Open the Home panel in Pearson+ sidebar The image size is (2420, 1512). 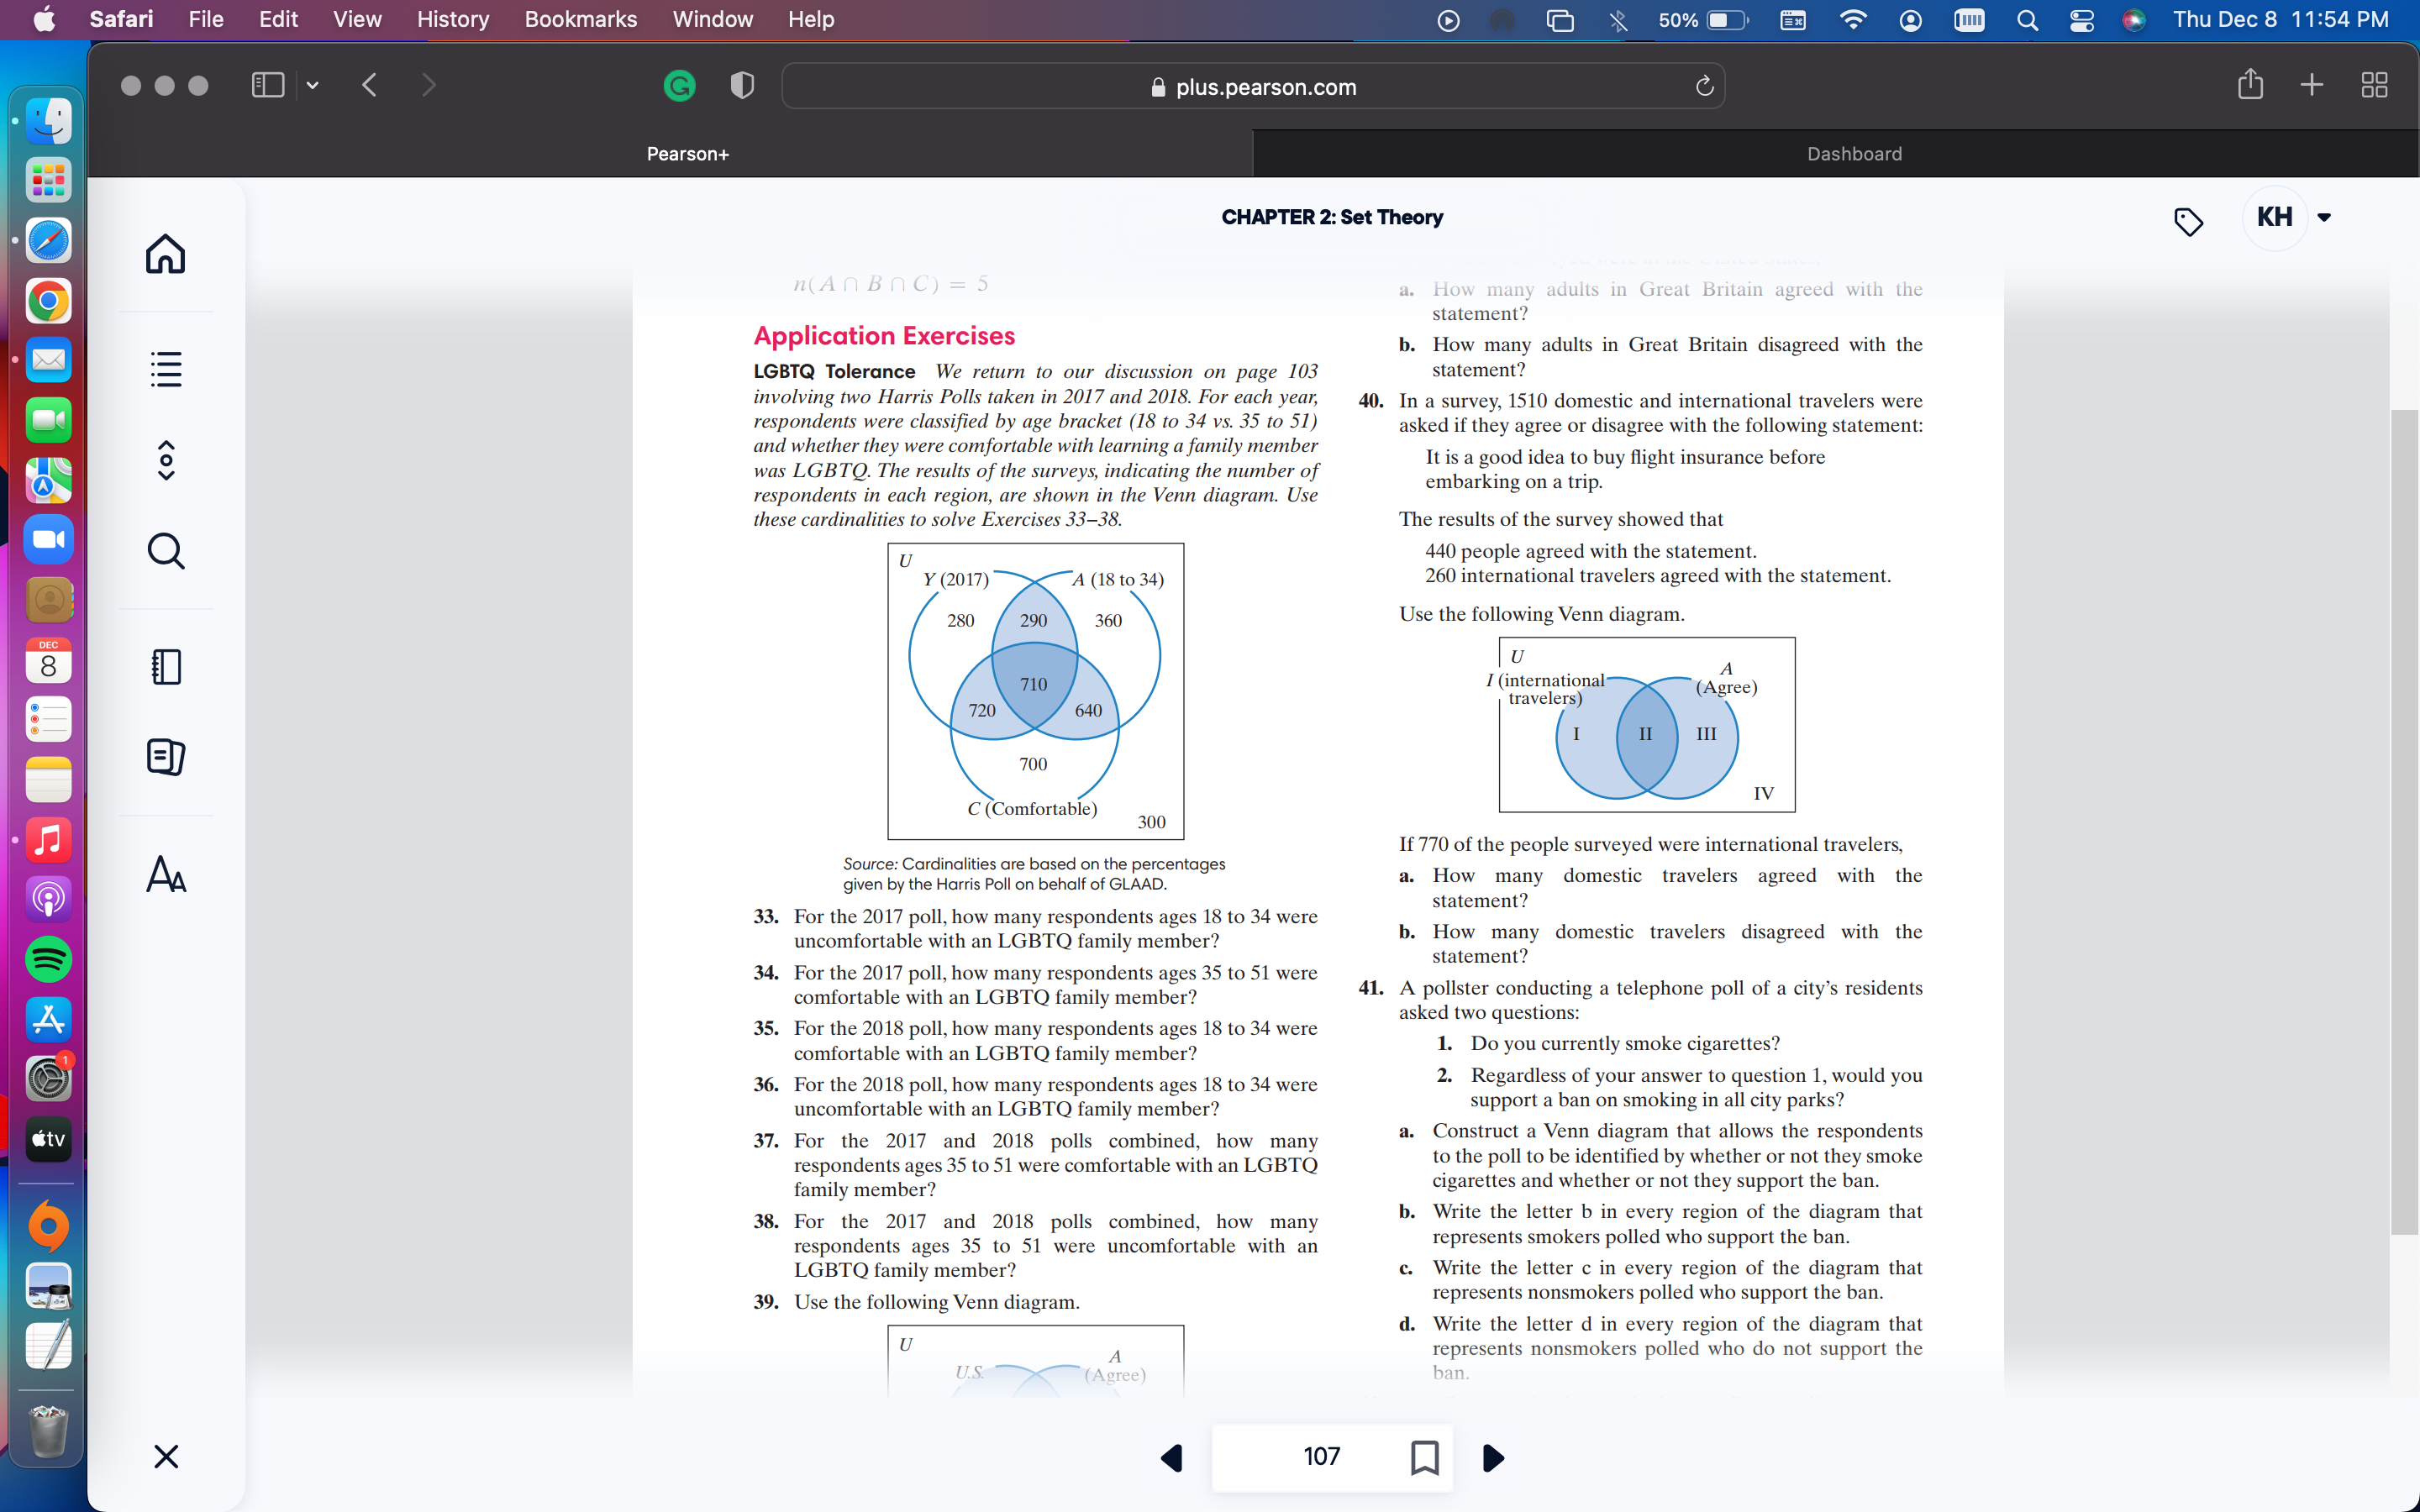[x=166, y=255]
